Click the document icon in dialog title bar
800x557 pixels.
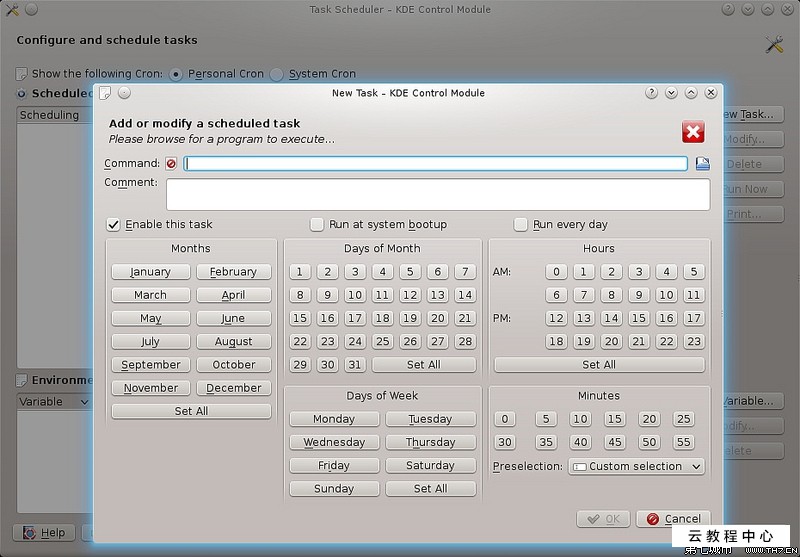[105, 93]
